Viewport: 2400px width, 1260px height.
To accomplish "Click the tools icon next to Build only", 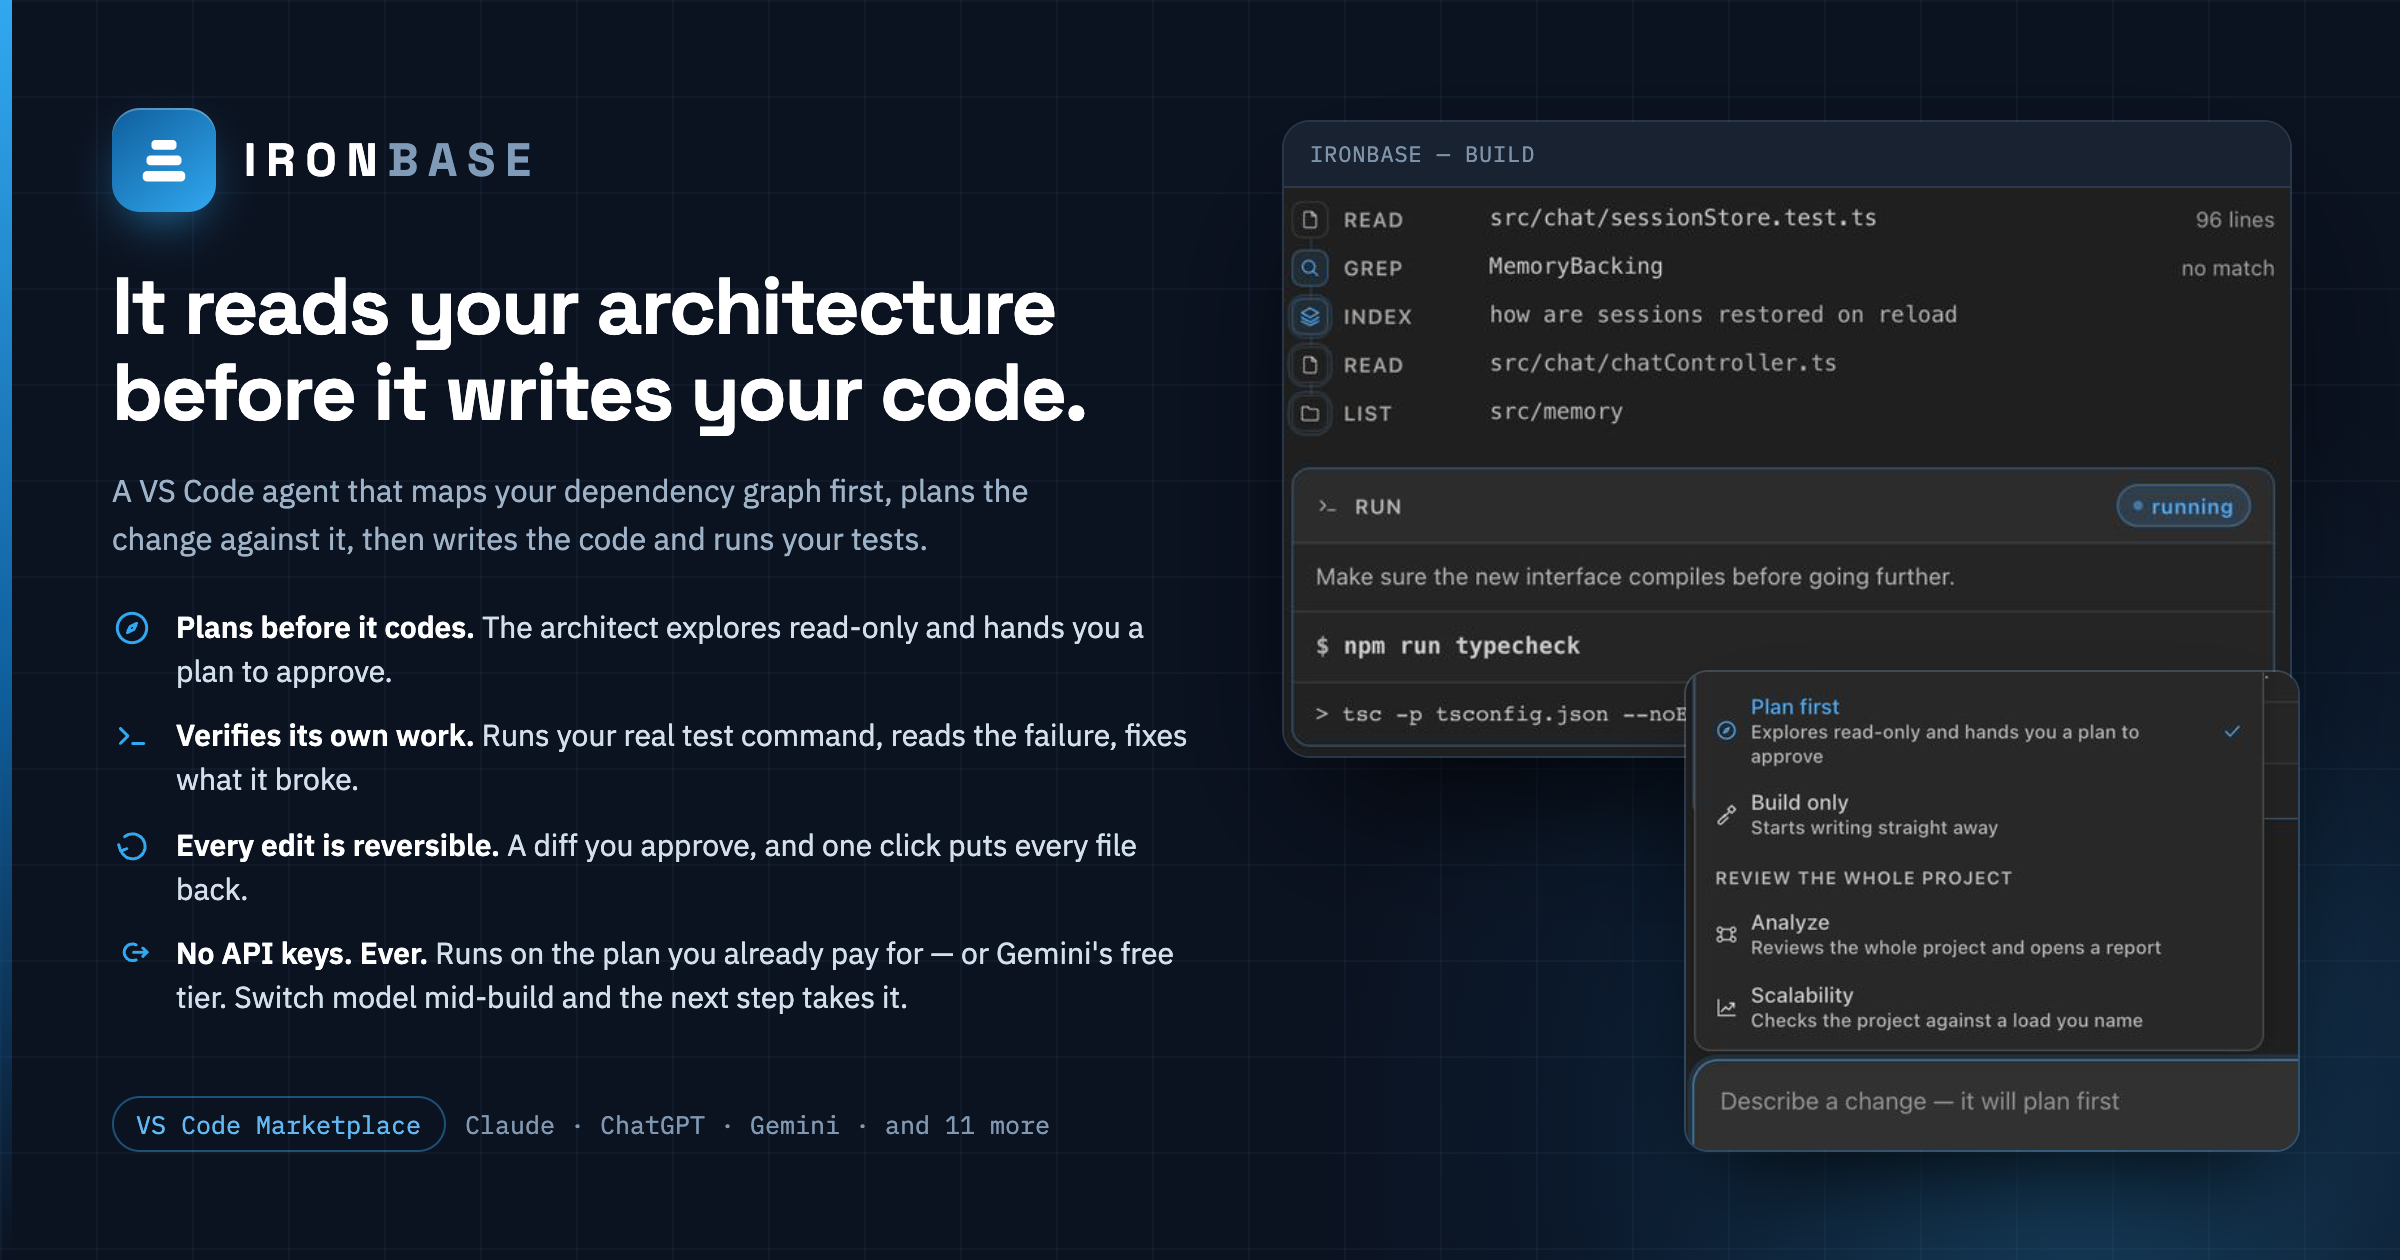I will coord(1726,814).
